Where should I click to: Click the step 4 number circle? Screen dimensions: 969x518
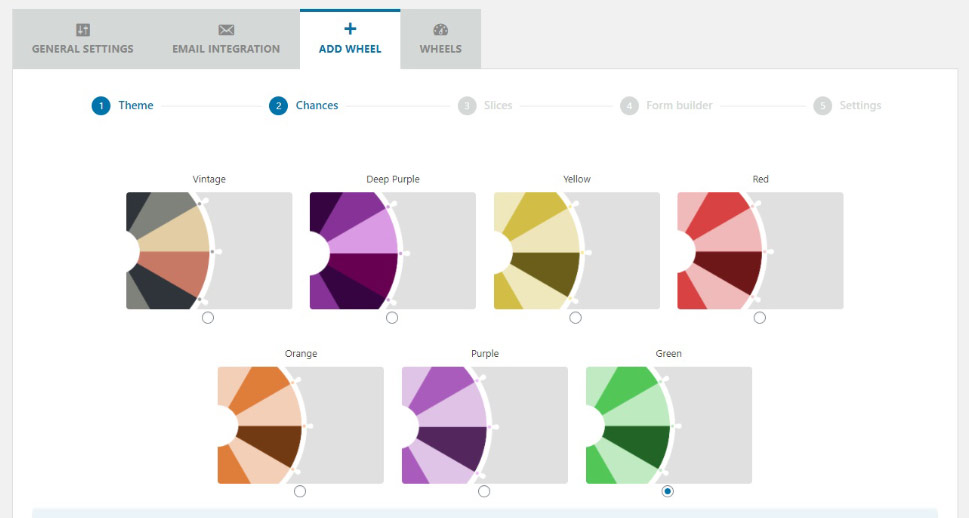pyautogui.click(x=629, y=106)
